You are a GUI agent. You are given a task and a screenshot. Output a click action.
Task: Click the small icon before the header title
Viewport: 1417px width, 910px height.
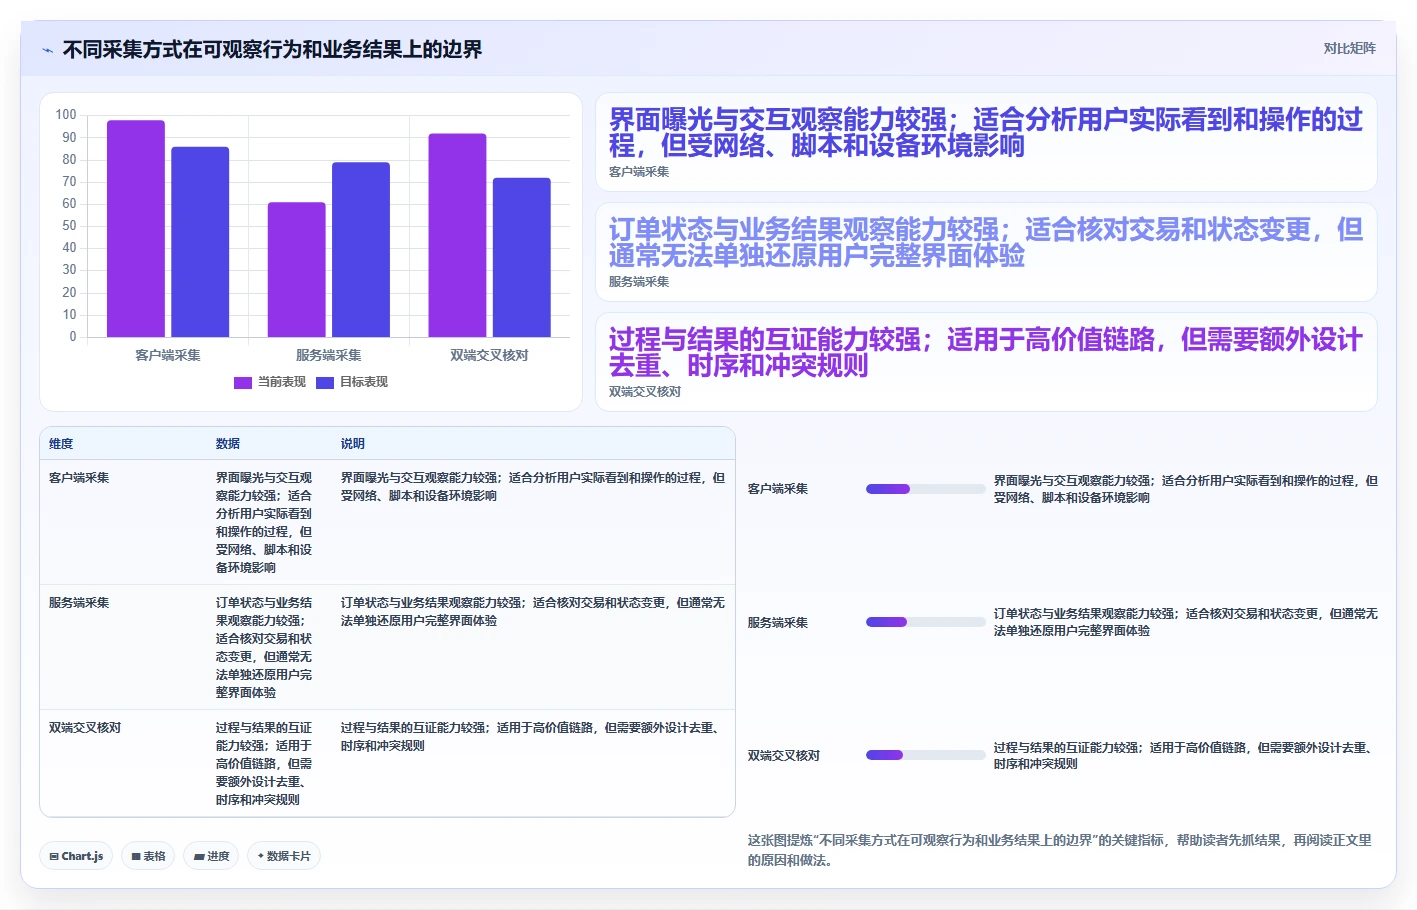click(x=47, y=50)
